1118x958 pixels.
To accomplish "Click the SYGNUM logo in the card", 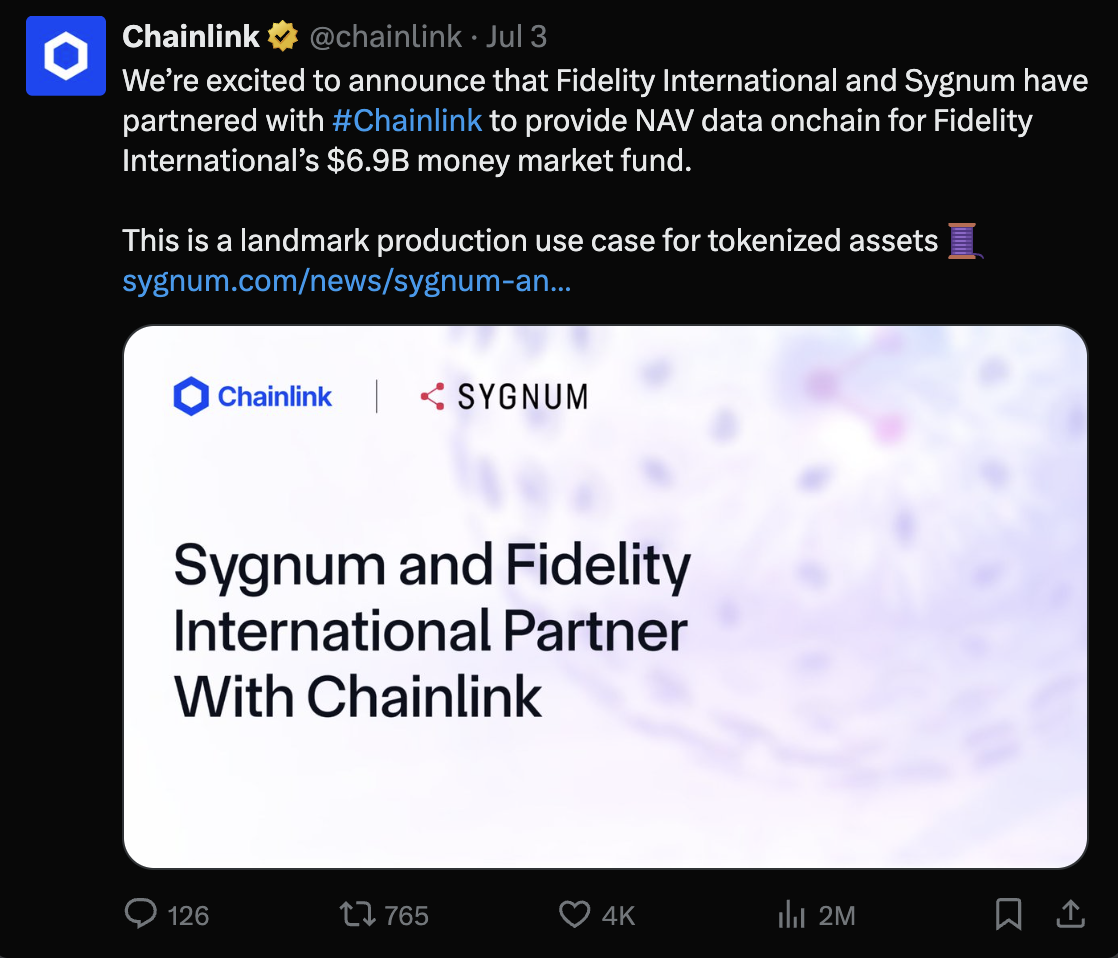I will (504, 396).
